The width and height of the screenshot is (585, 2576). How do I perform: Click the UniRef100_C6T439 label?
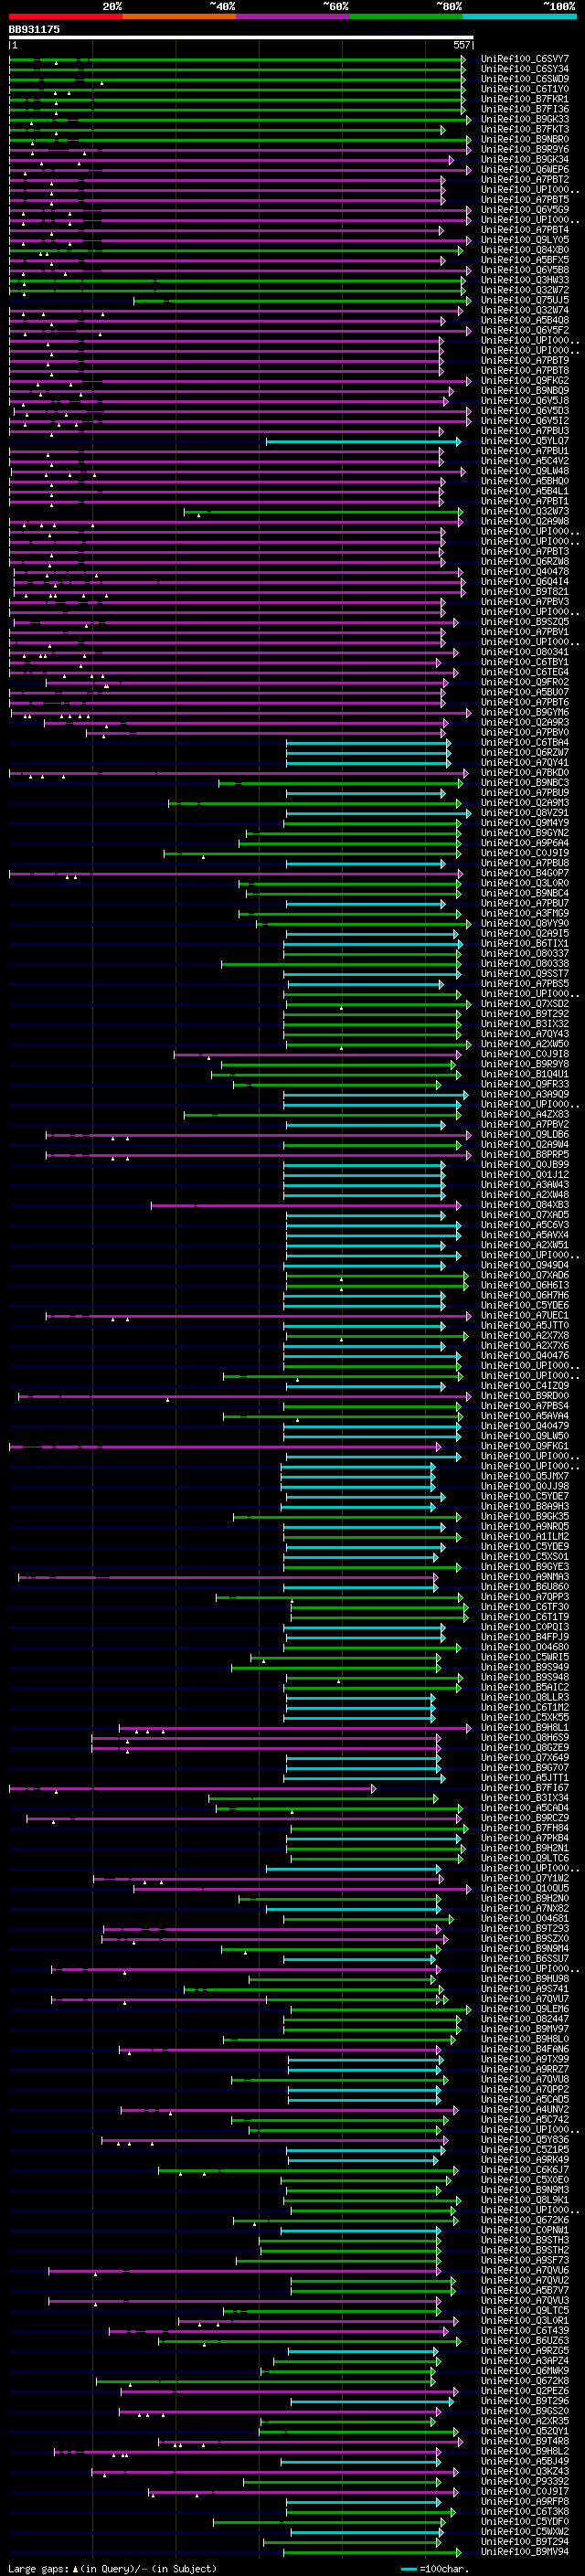[524, 2329]
